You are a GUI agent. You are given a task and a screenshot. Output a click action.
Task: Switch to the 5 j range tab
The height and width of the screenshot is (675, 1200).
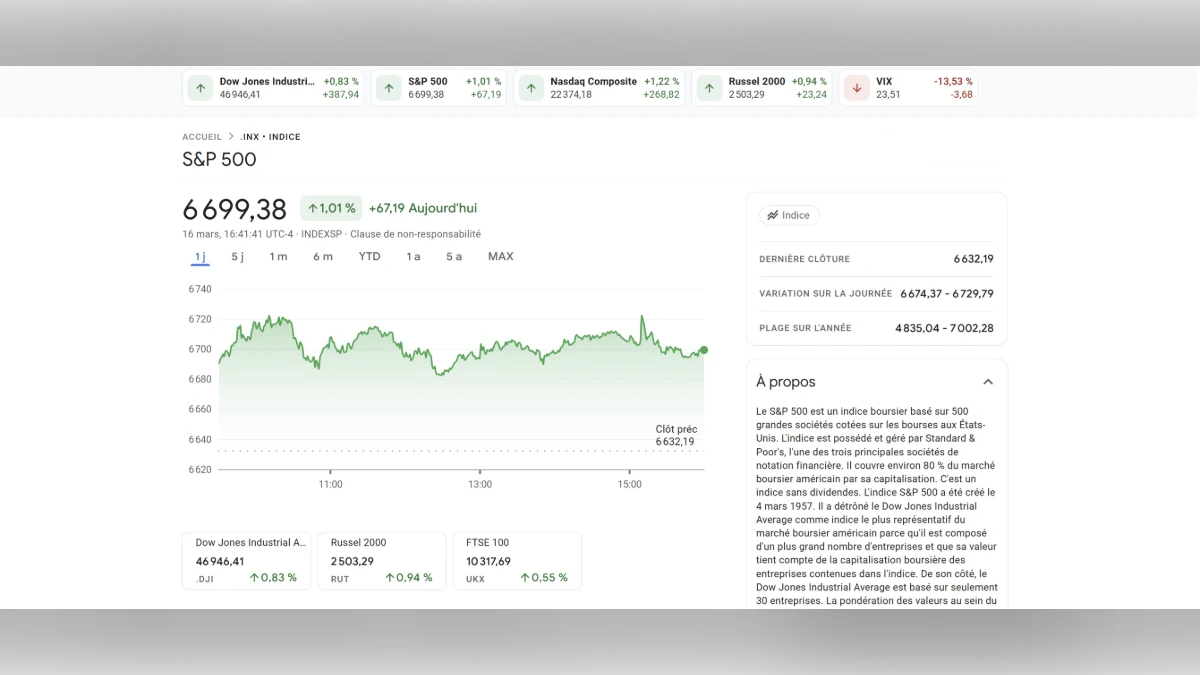coord(238,257)
